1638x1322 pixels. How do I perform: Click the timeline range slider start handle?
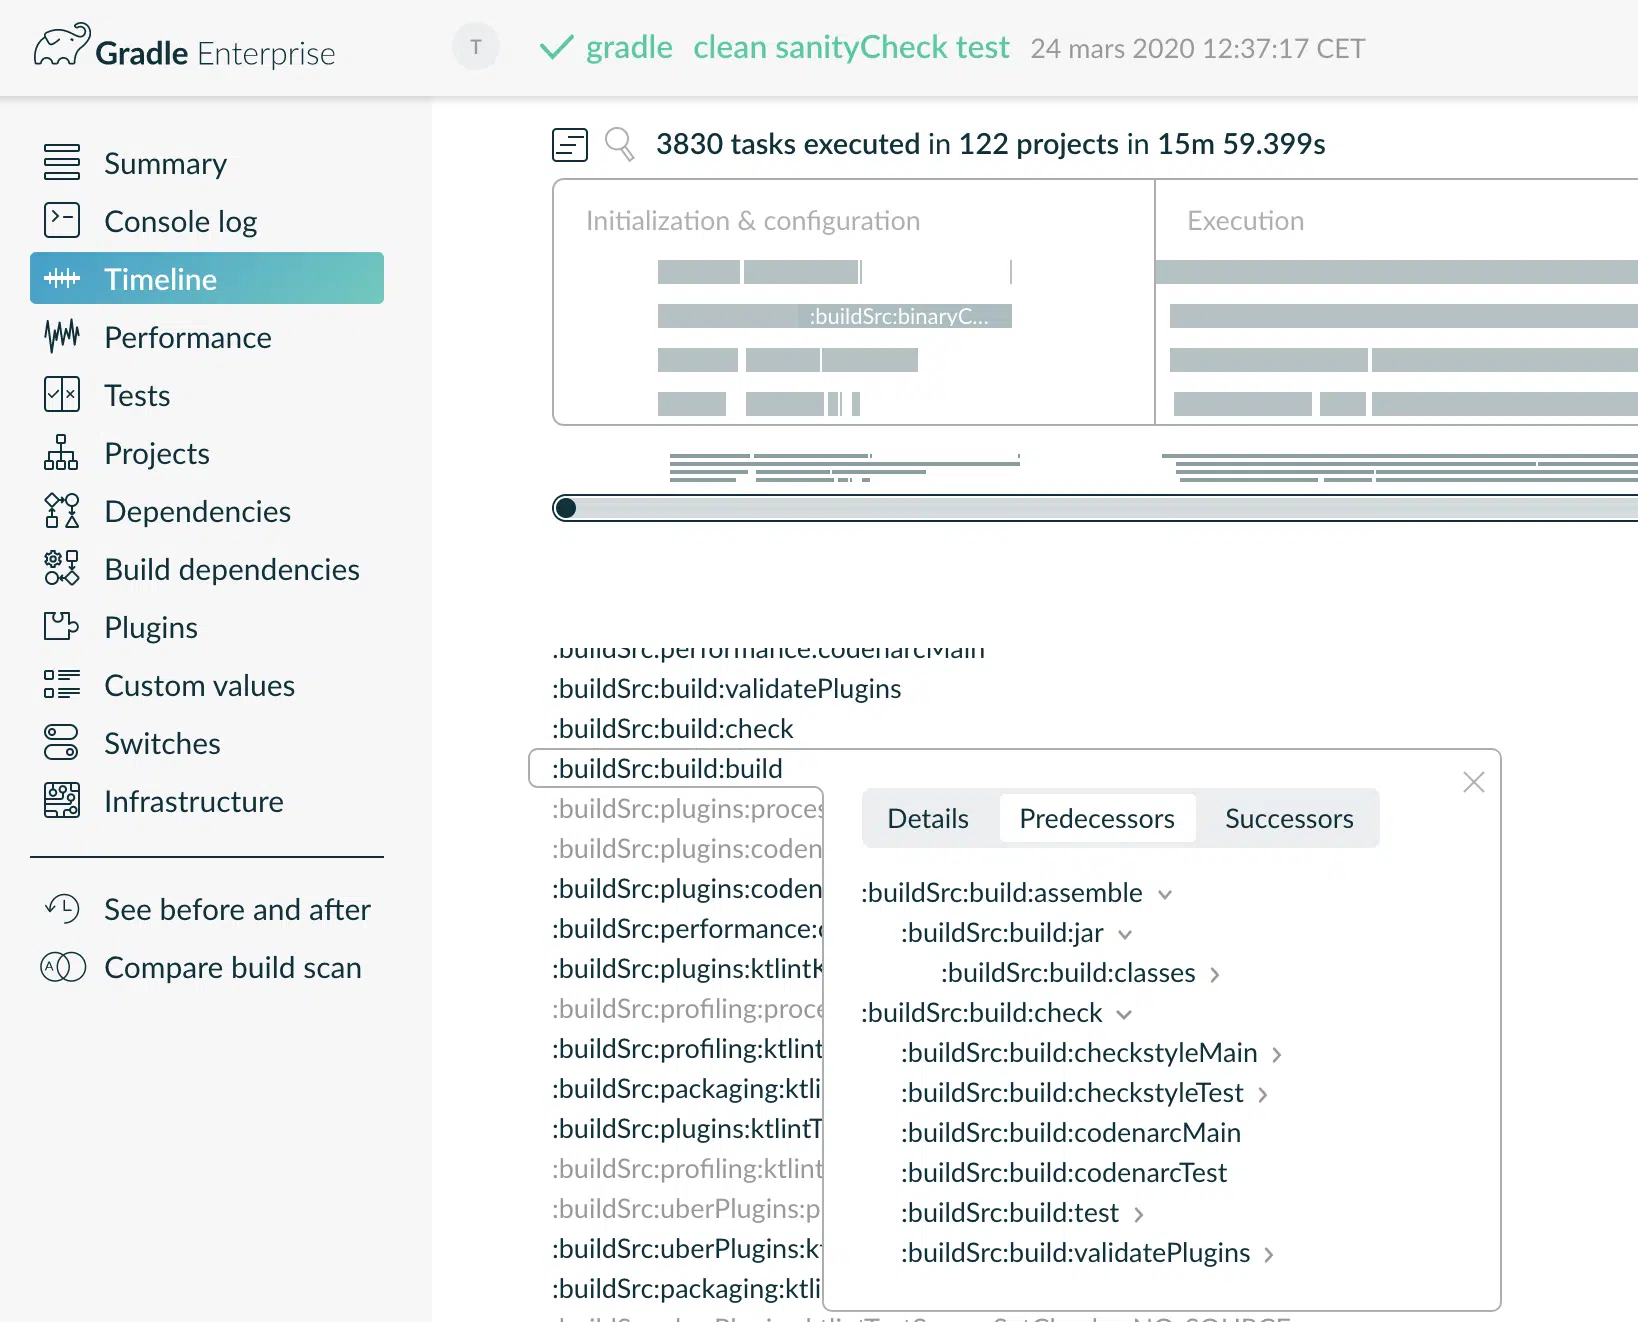click(565, 508)
